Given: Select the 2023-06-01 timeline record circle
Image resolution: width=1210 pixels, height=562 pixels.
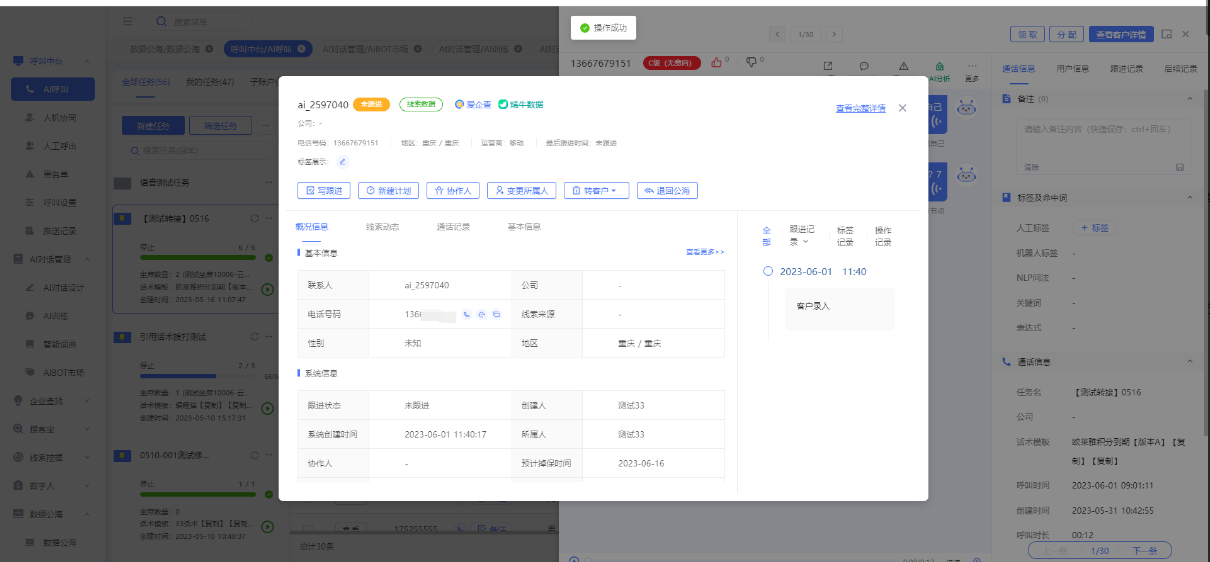Looking at the screenshot, I should (x=767, y=271).
